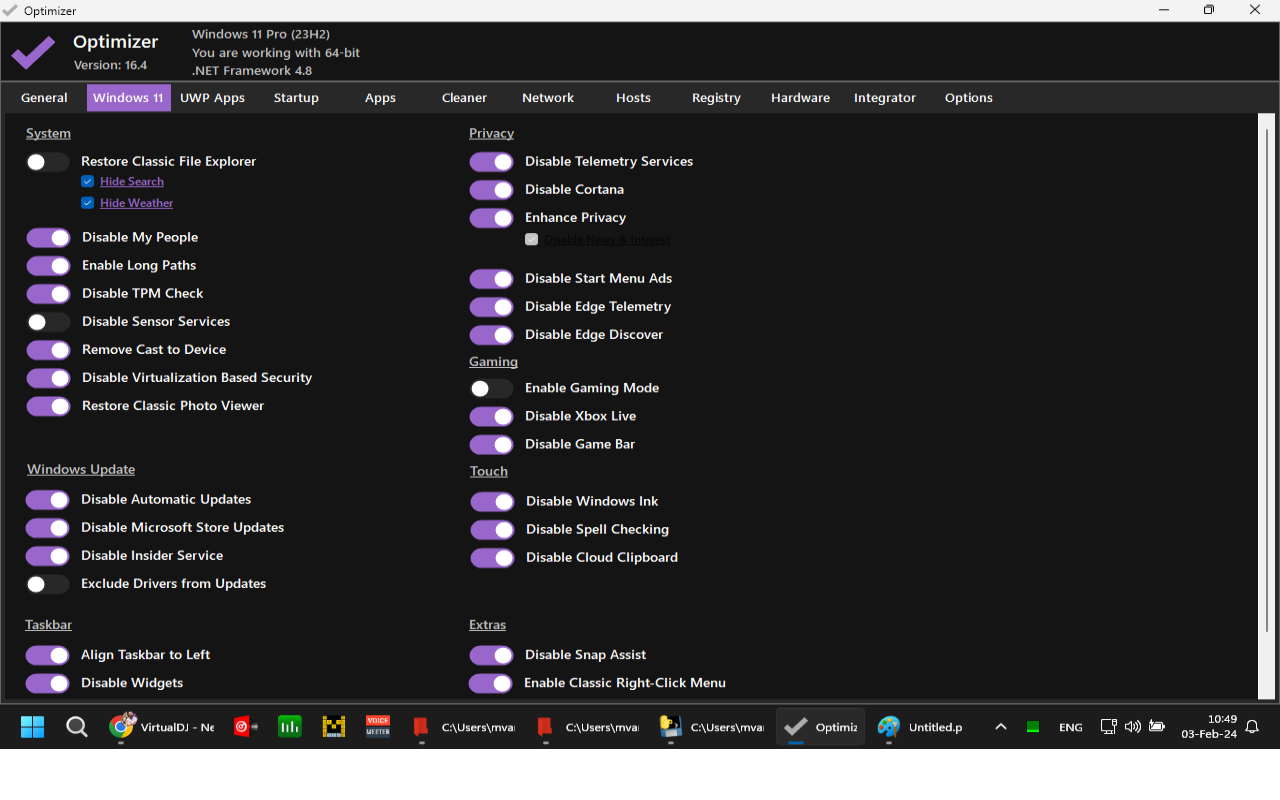1280x800 pixels.
Task: Open the network tray icon
Action: (x=1108, y=727)
